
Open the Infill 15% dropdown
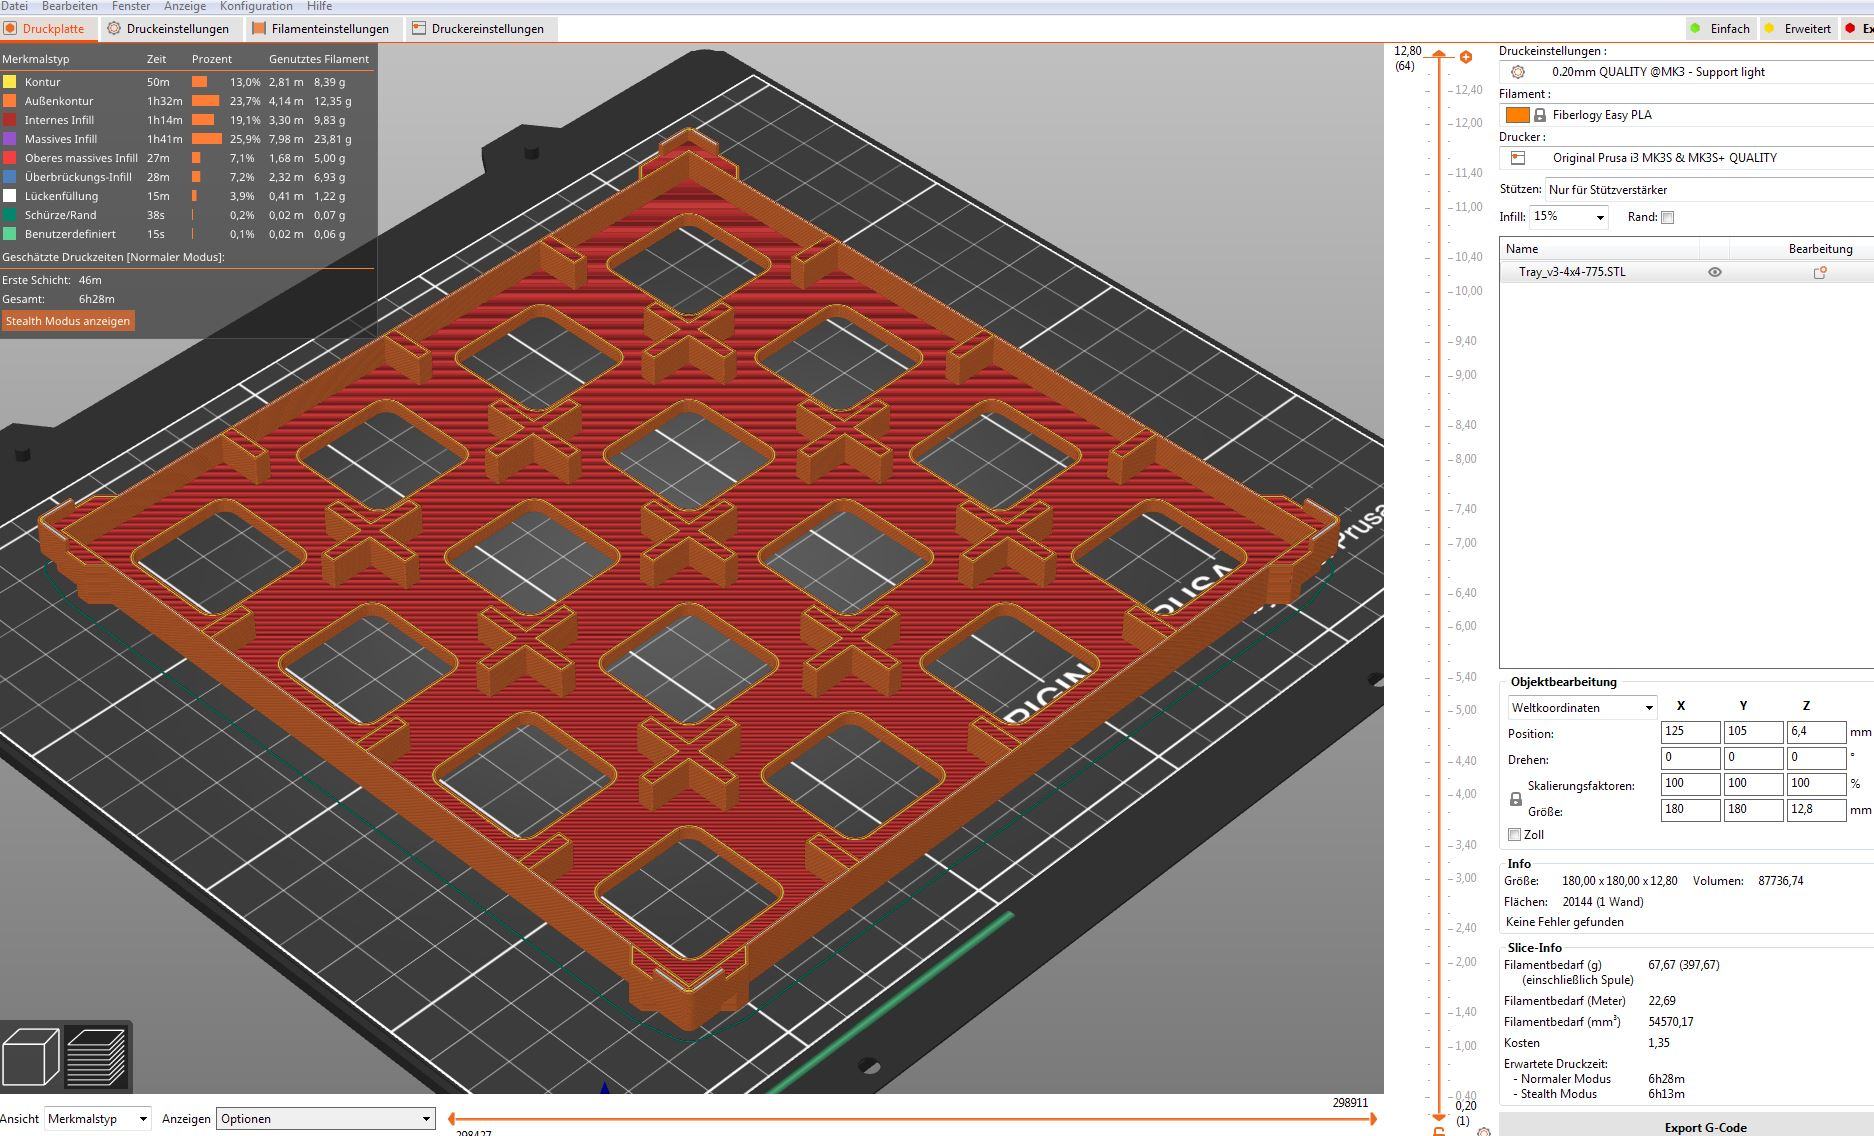(x=1568, y=217)
